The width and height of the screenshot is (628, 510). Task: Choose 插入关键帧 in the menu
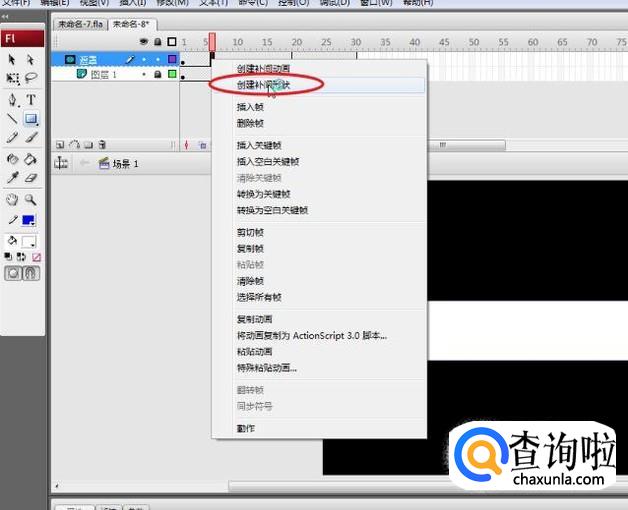(x=259, y=145)
